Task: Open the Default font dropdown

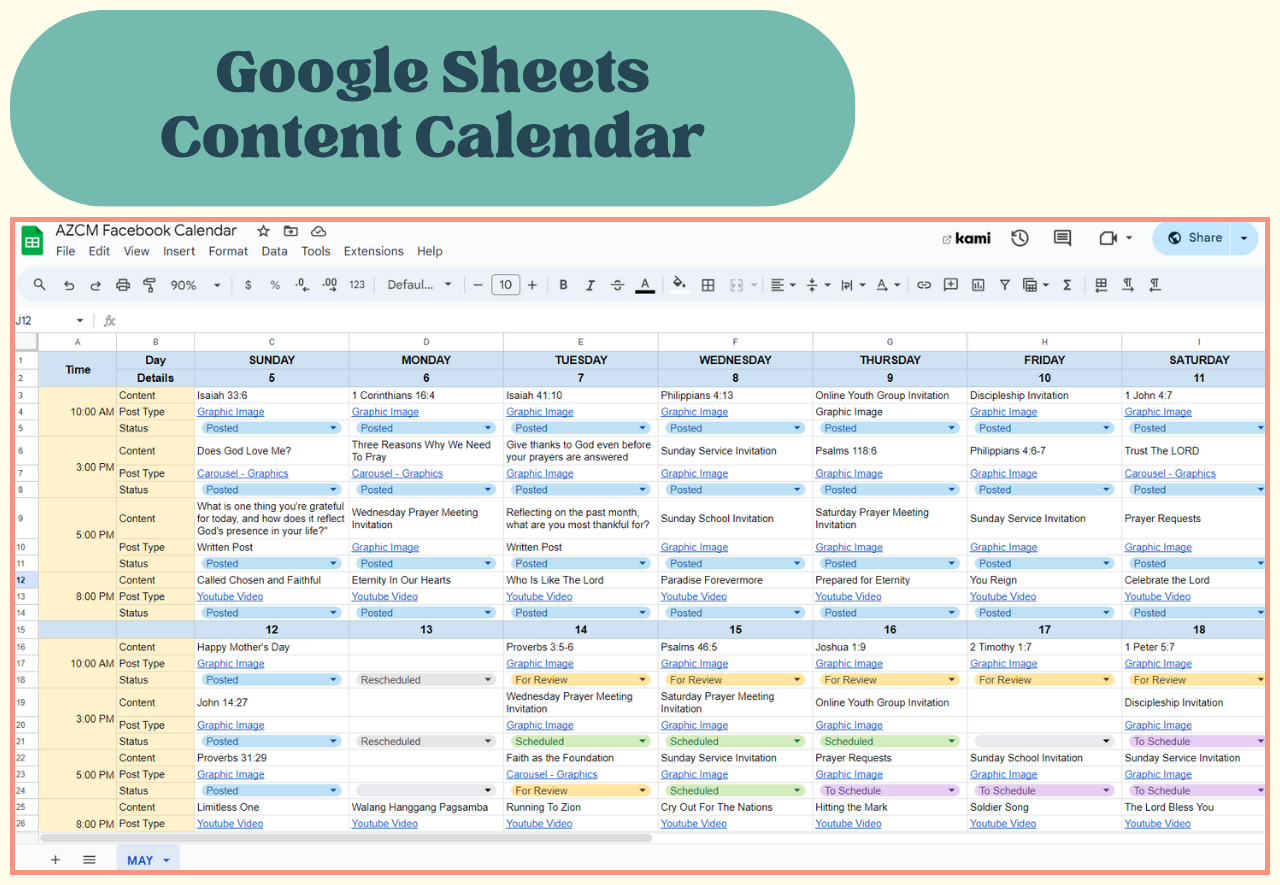Action: (x=420, y=285)
